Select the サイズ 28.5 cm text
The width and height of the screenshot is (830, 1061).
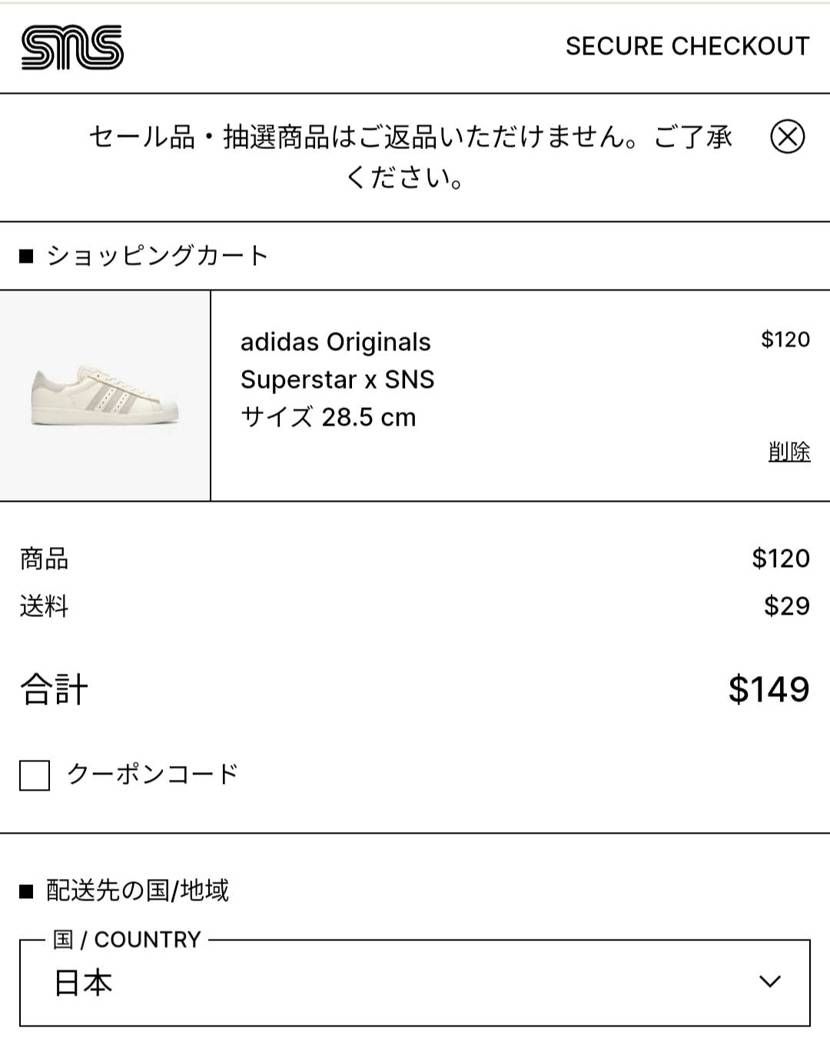point(327,418)
